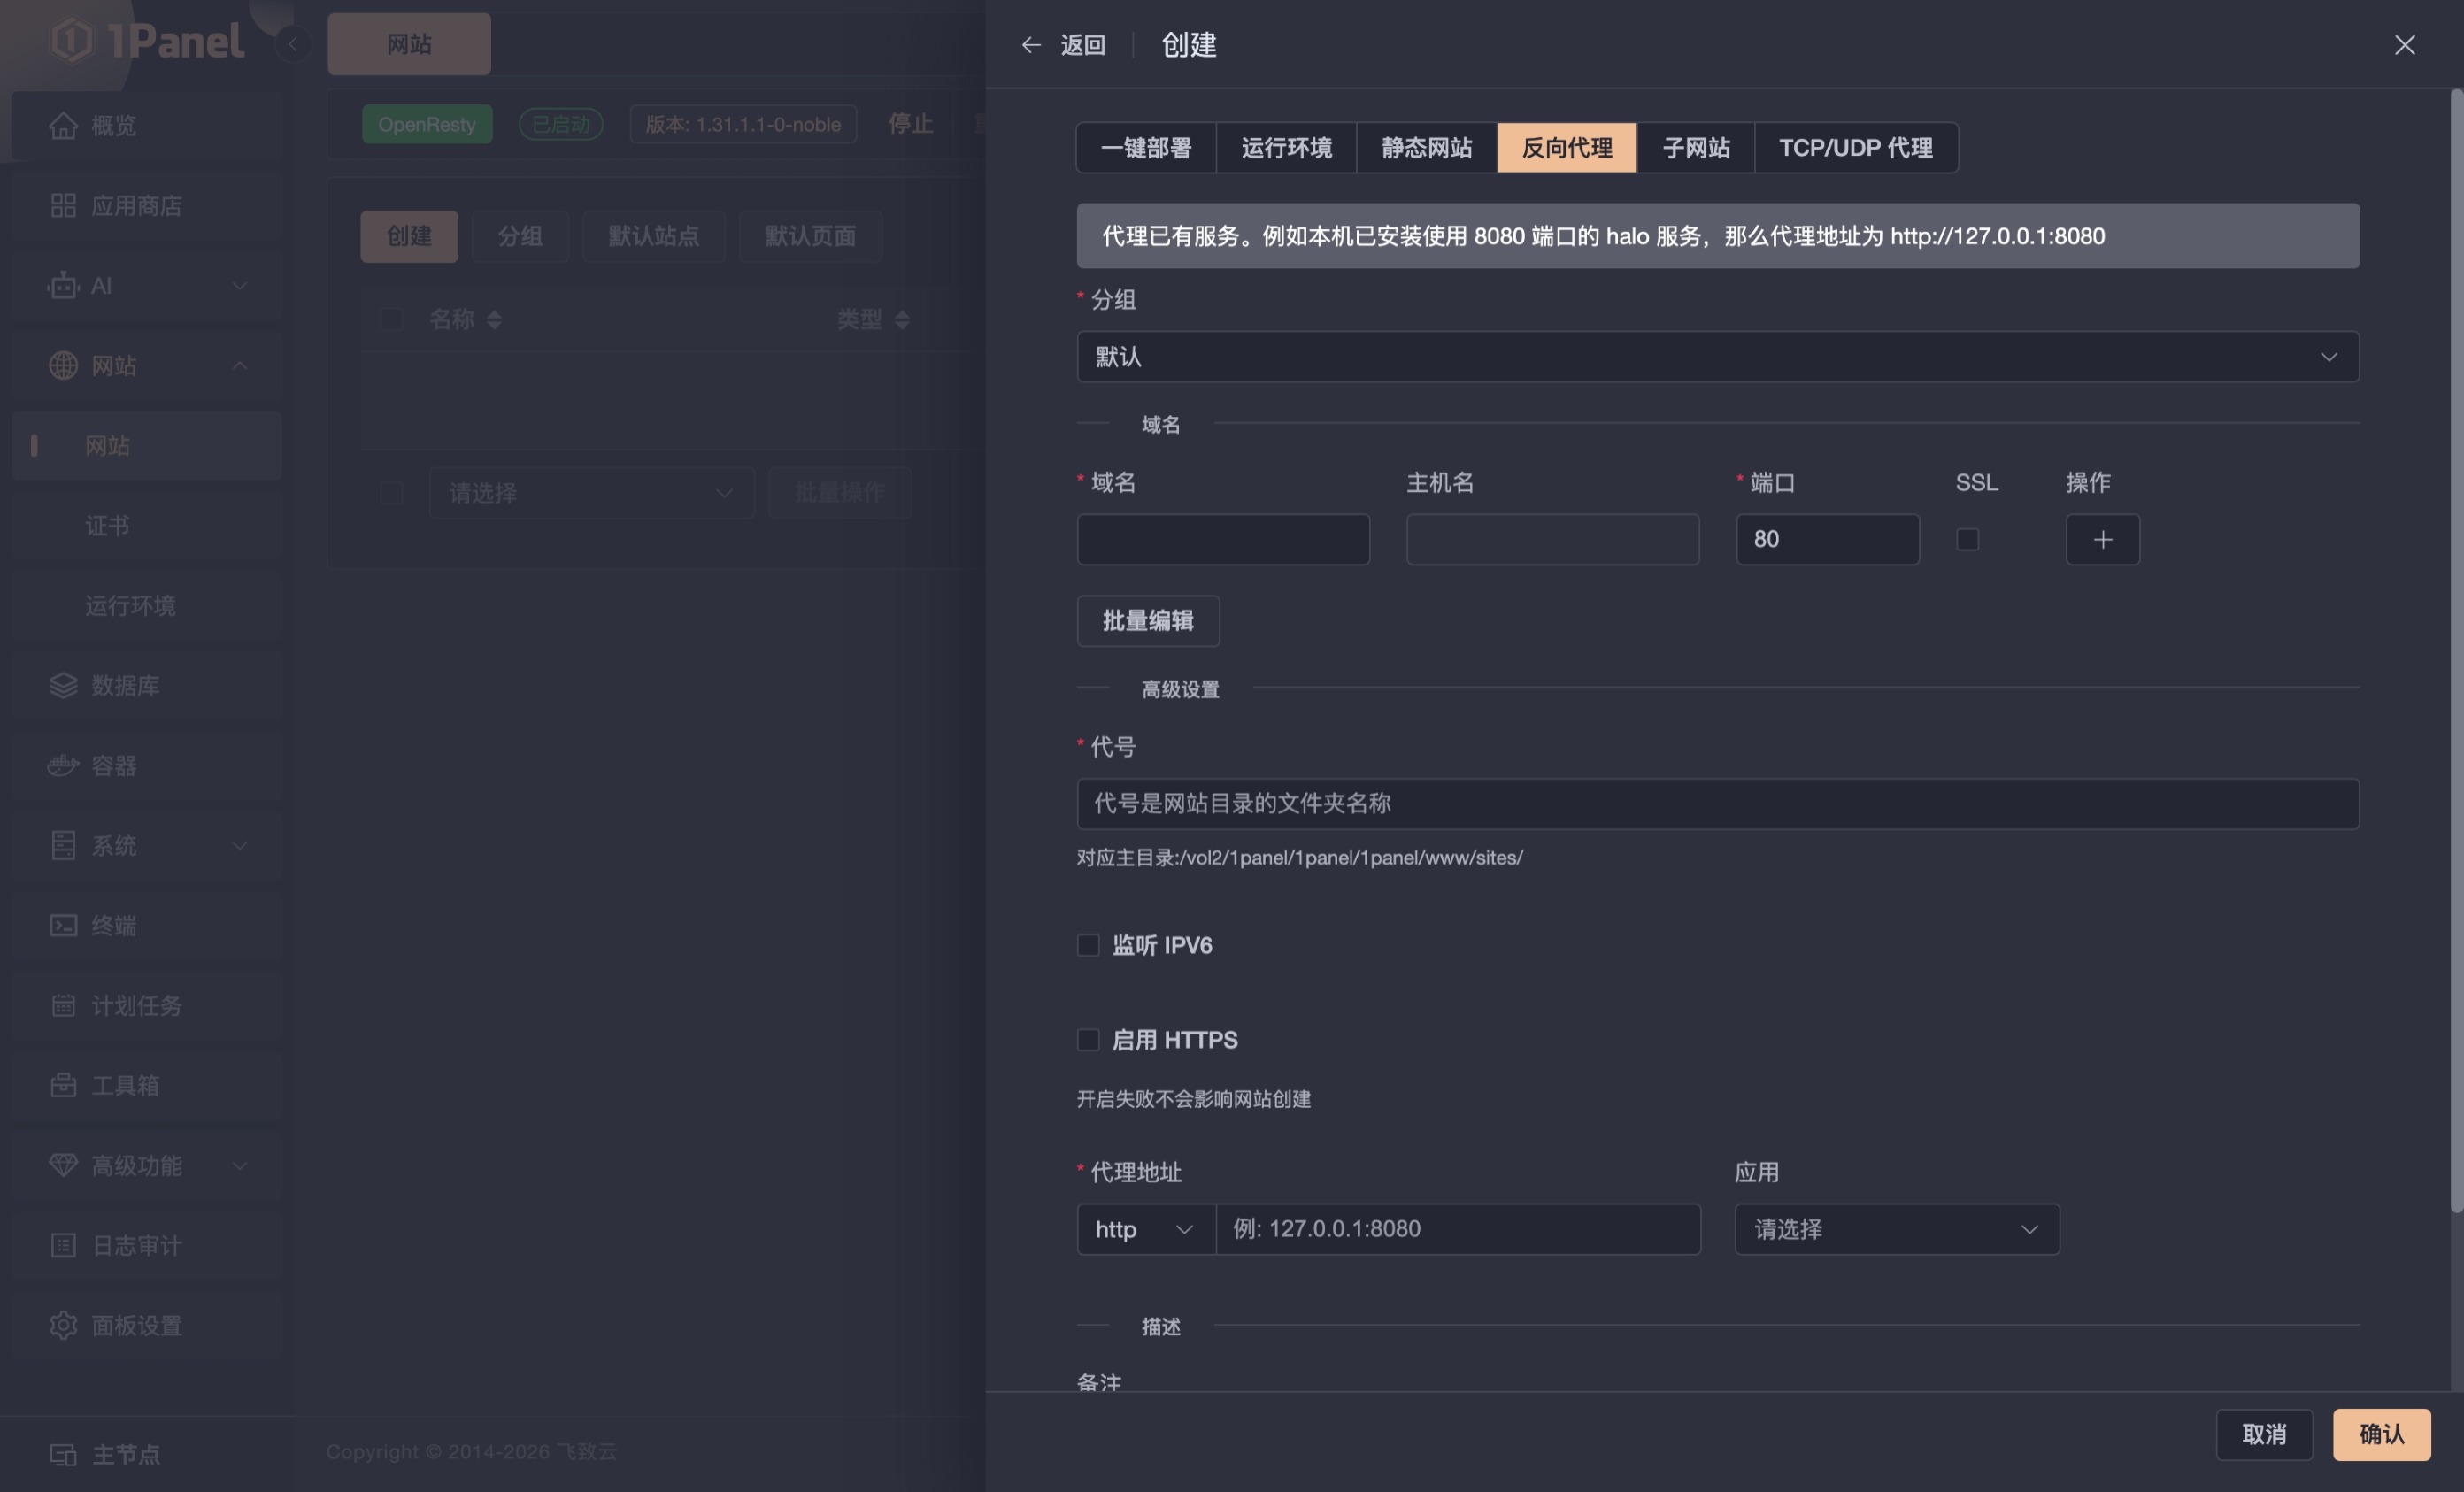Collapse the 网站 menu chevron
The image size is (2464, 1492).
point(240,366)
